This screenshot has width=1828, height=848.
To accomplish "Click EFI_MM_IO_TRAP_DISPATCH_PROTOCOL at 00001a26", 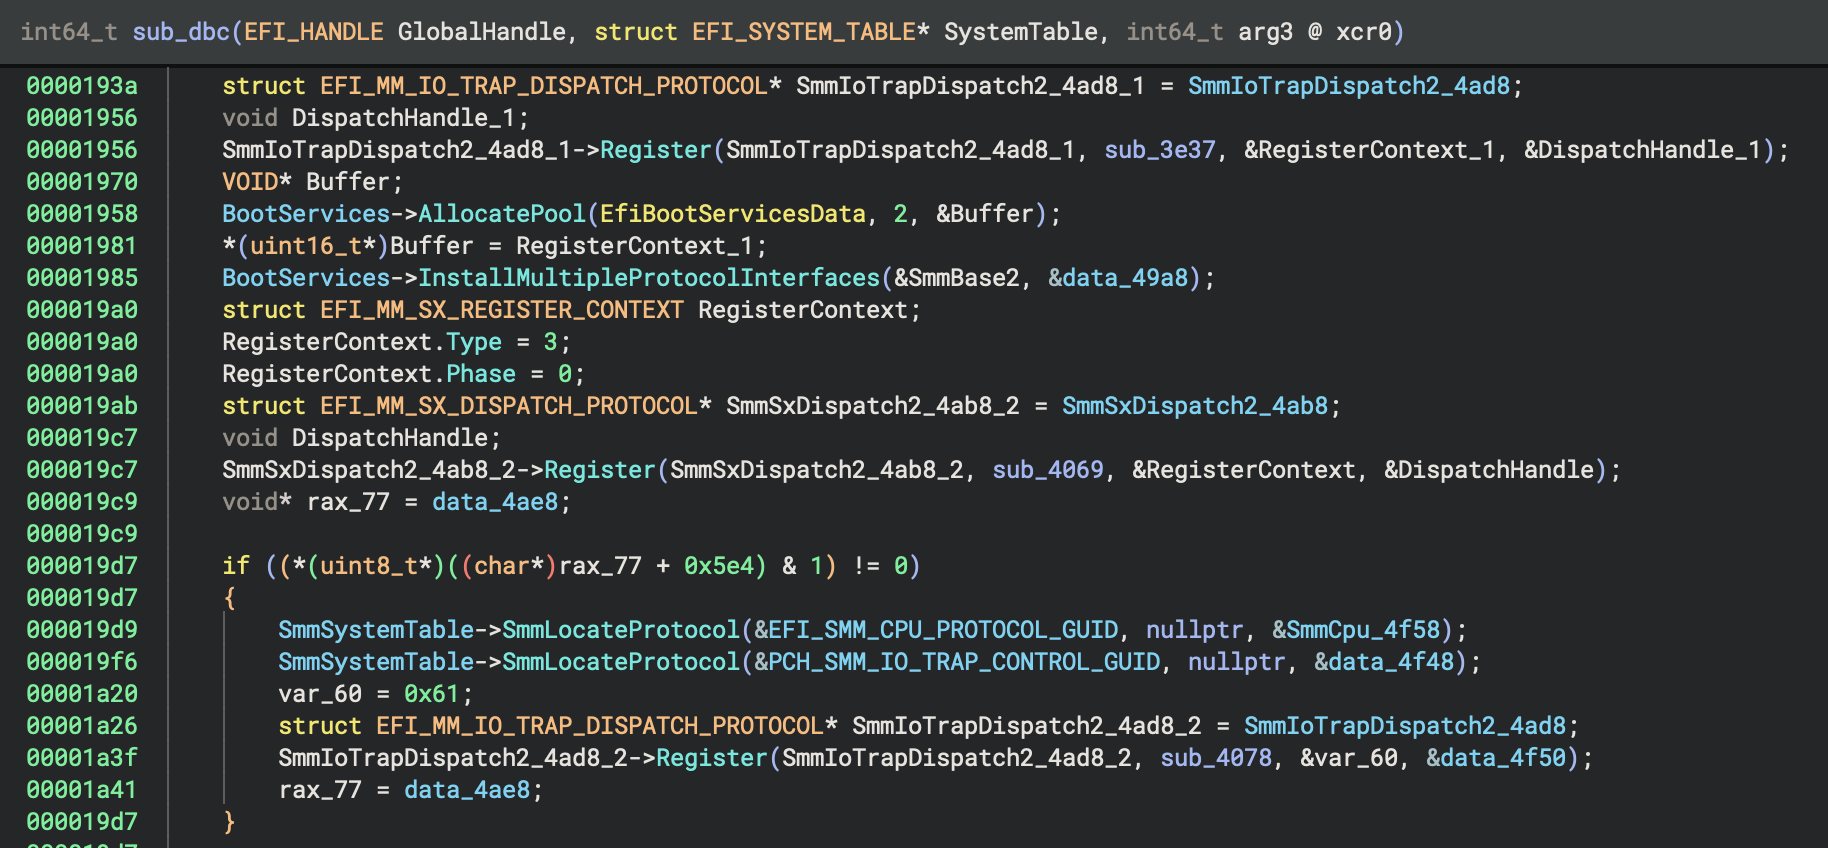I will pyautogui.click(x=600, y=726).
